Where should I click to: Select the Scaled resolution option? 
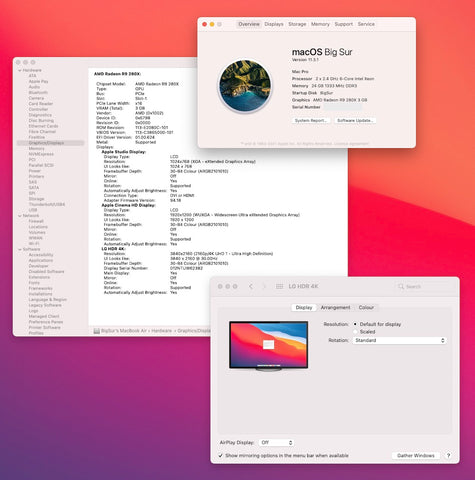pyautogui.click(x=355, y=332)
